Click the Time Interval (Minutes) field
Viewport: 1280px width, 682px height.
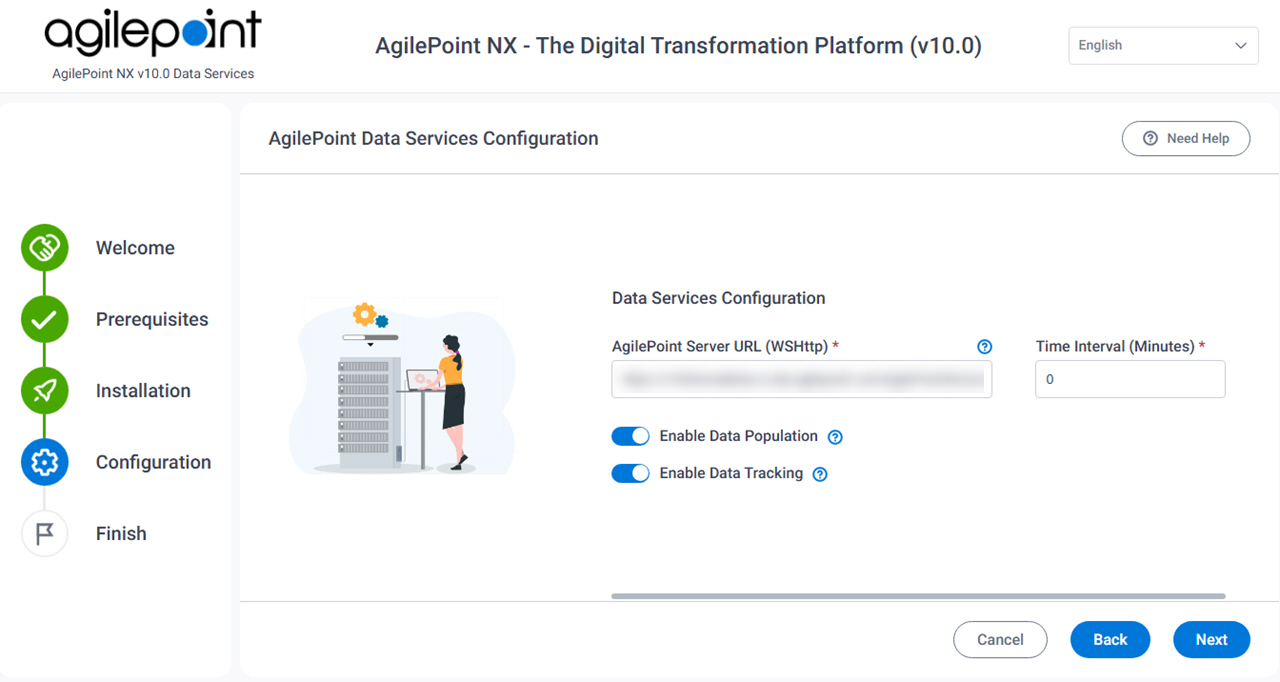click(1130, 380)
